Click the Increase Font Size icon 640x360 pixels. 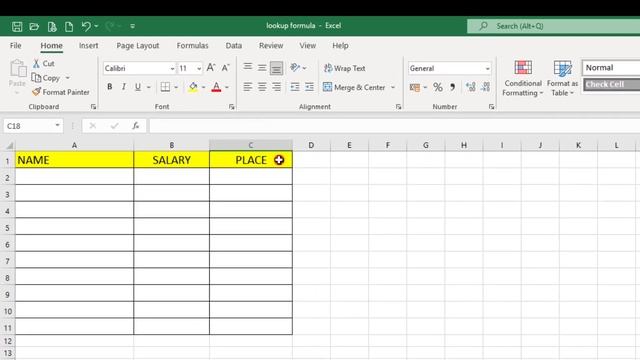tap(211, 68)
